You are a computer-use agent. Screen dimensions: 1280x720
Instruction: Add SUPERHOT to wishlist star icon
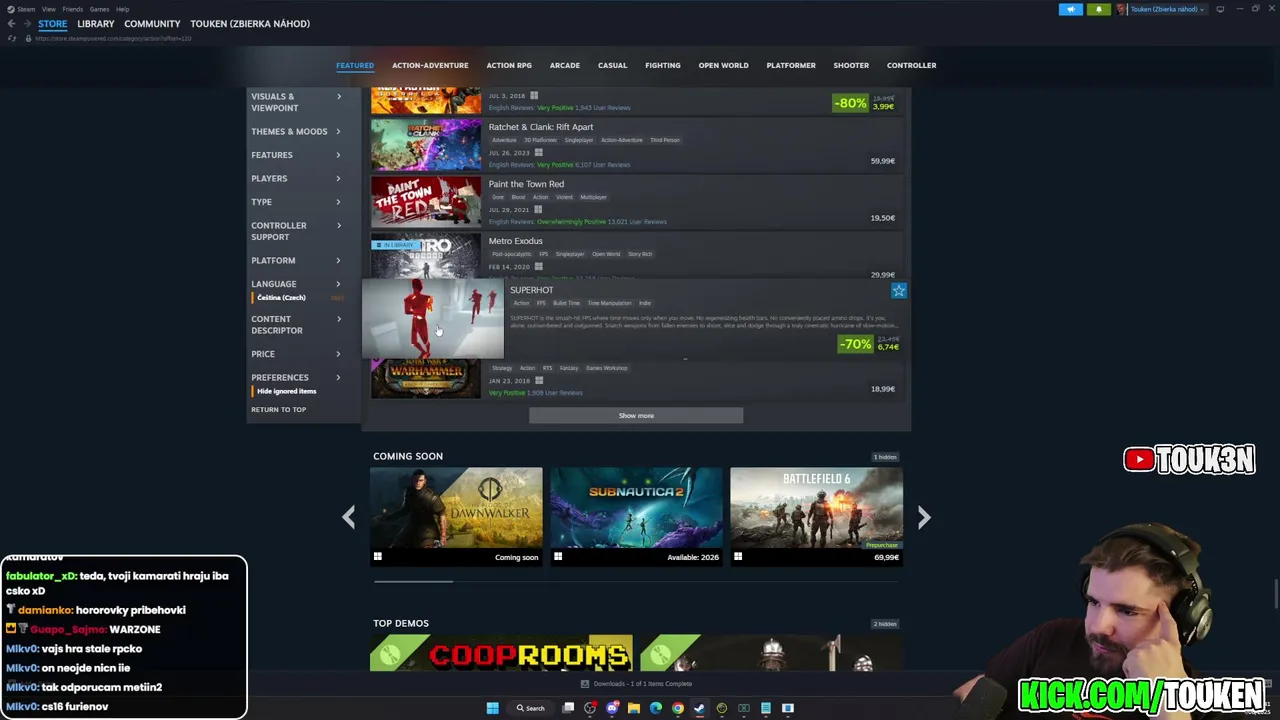click(899, 291)
